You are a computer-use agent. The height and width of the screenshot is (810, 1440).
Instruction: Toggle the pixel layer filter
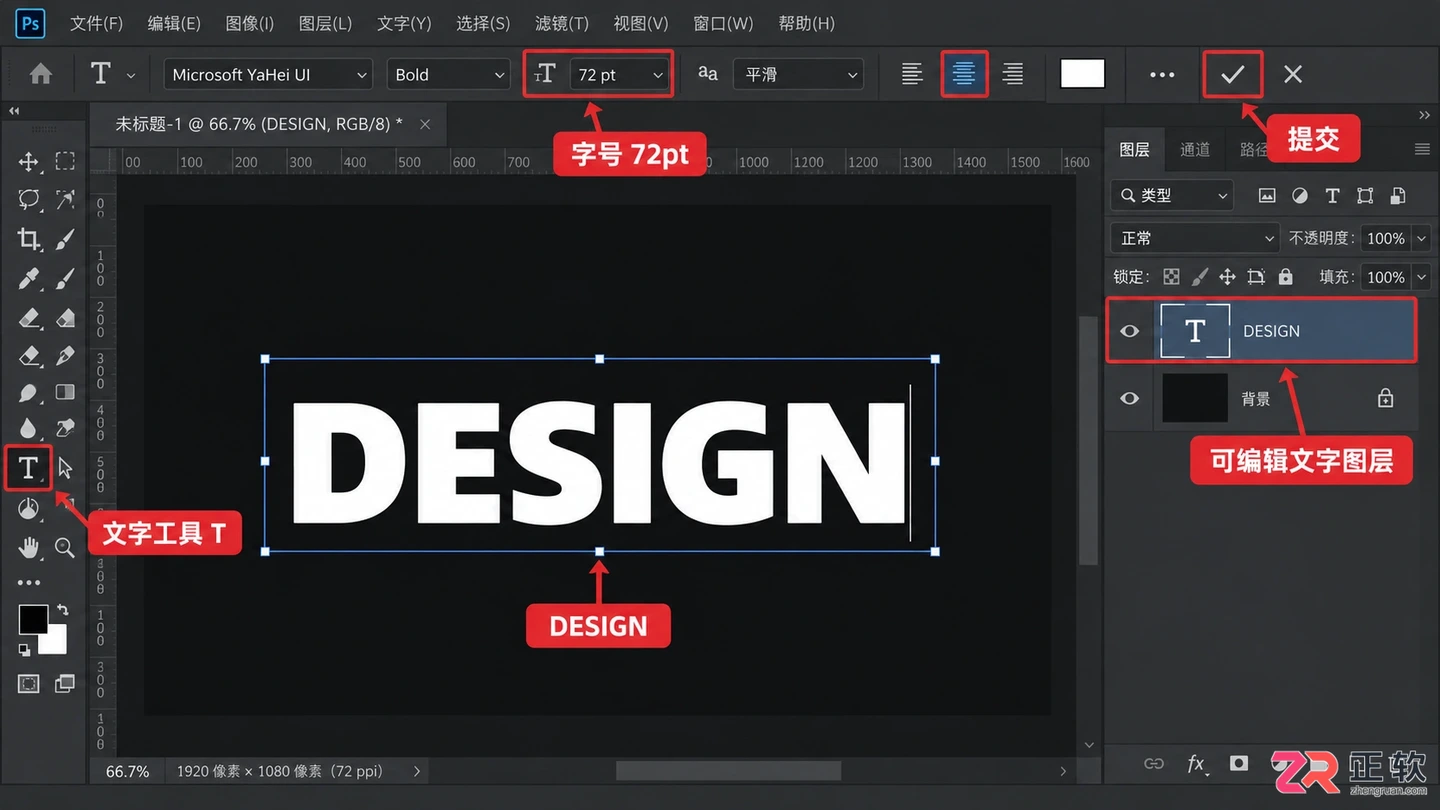pyautogui.click(x=1267, y=196)
